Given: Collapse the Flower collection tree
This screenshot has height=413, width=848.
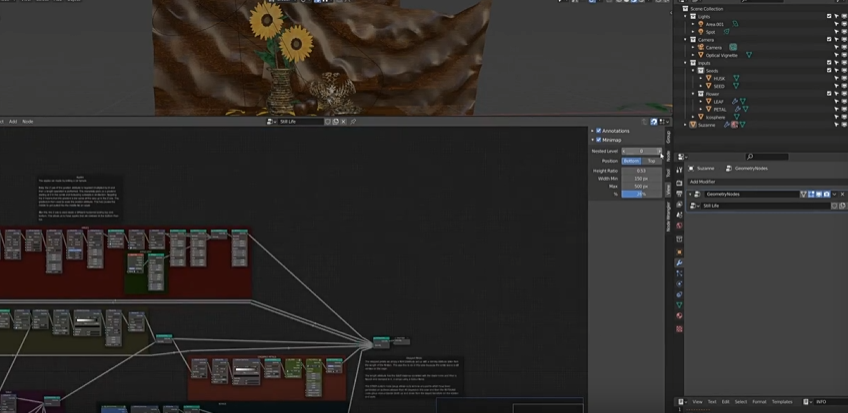Looking at the screenshot, I should click(x=694, y=94).
